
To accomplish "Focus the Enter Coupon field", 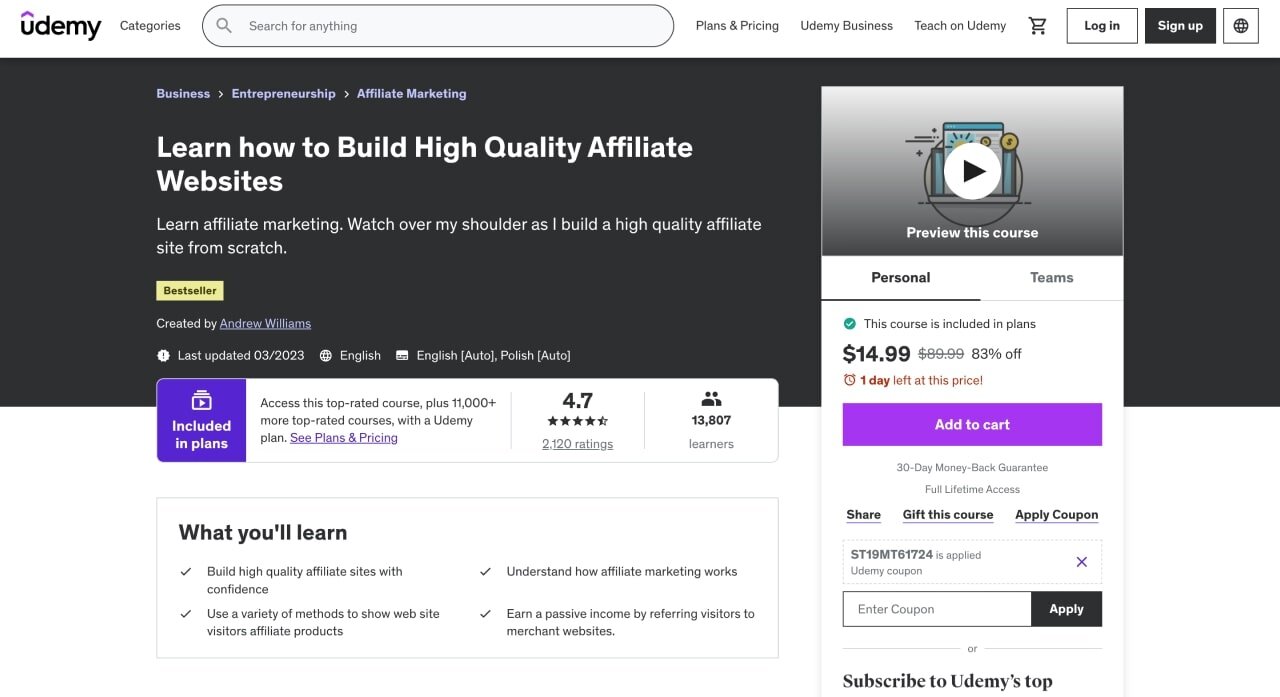I will tap(937, 609).
